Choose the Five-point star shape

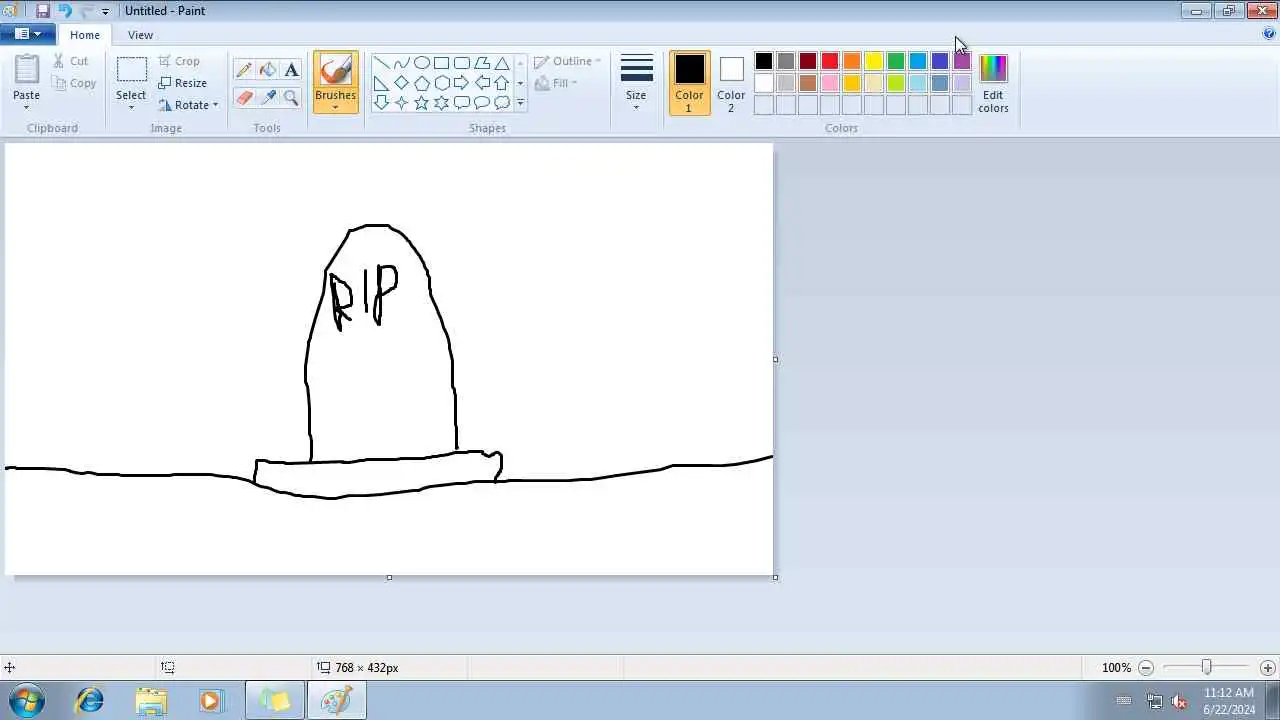[421, 103]
